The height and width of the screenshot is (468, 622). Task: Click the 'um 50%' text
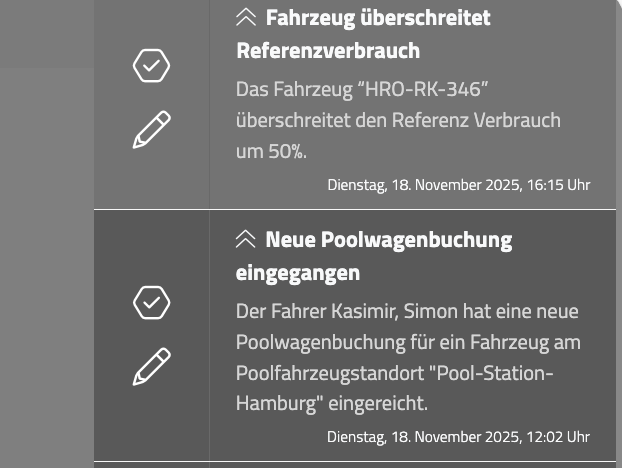[271, 151]
